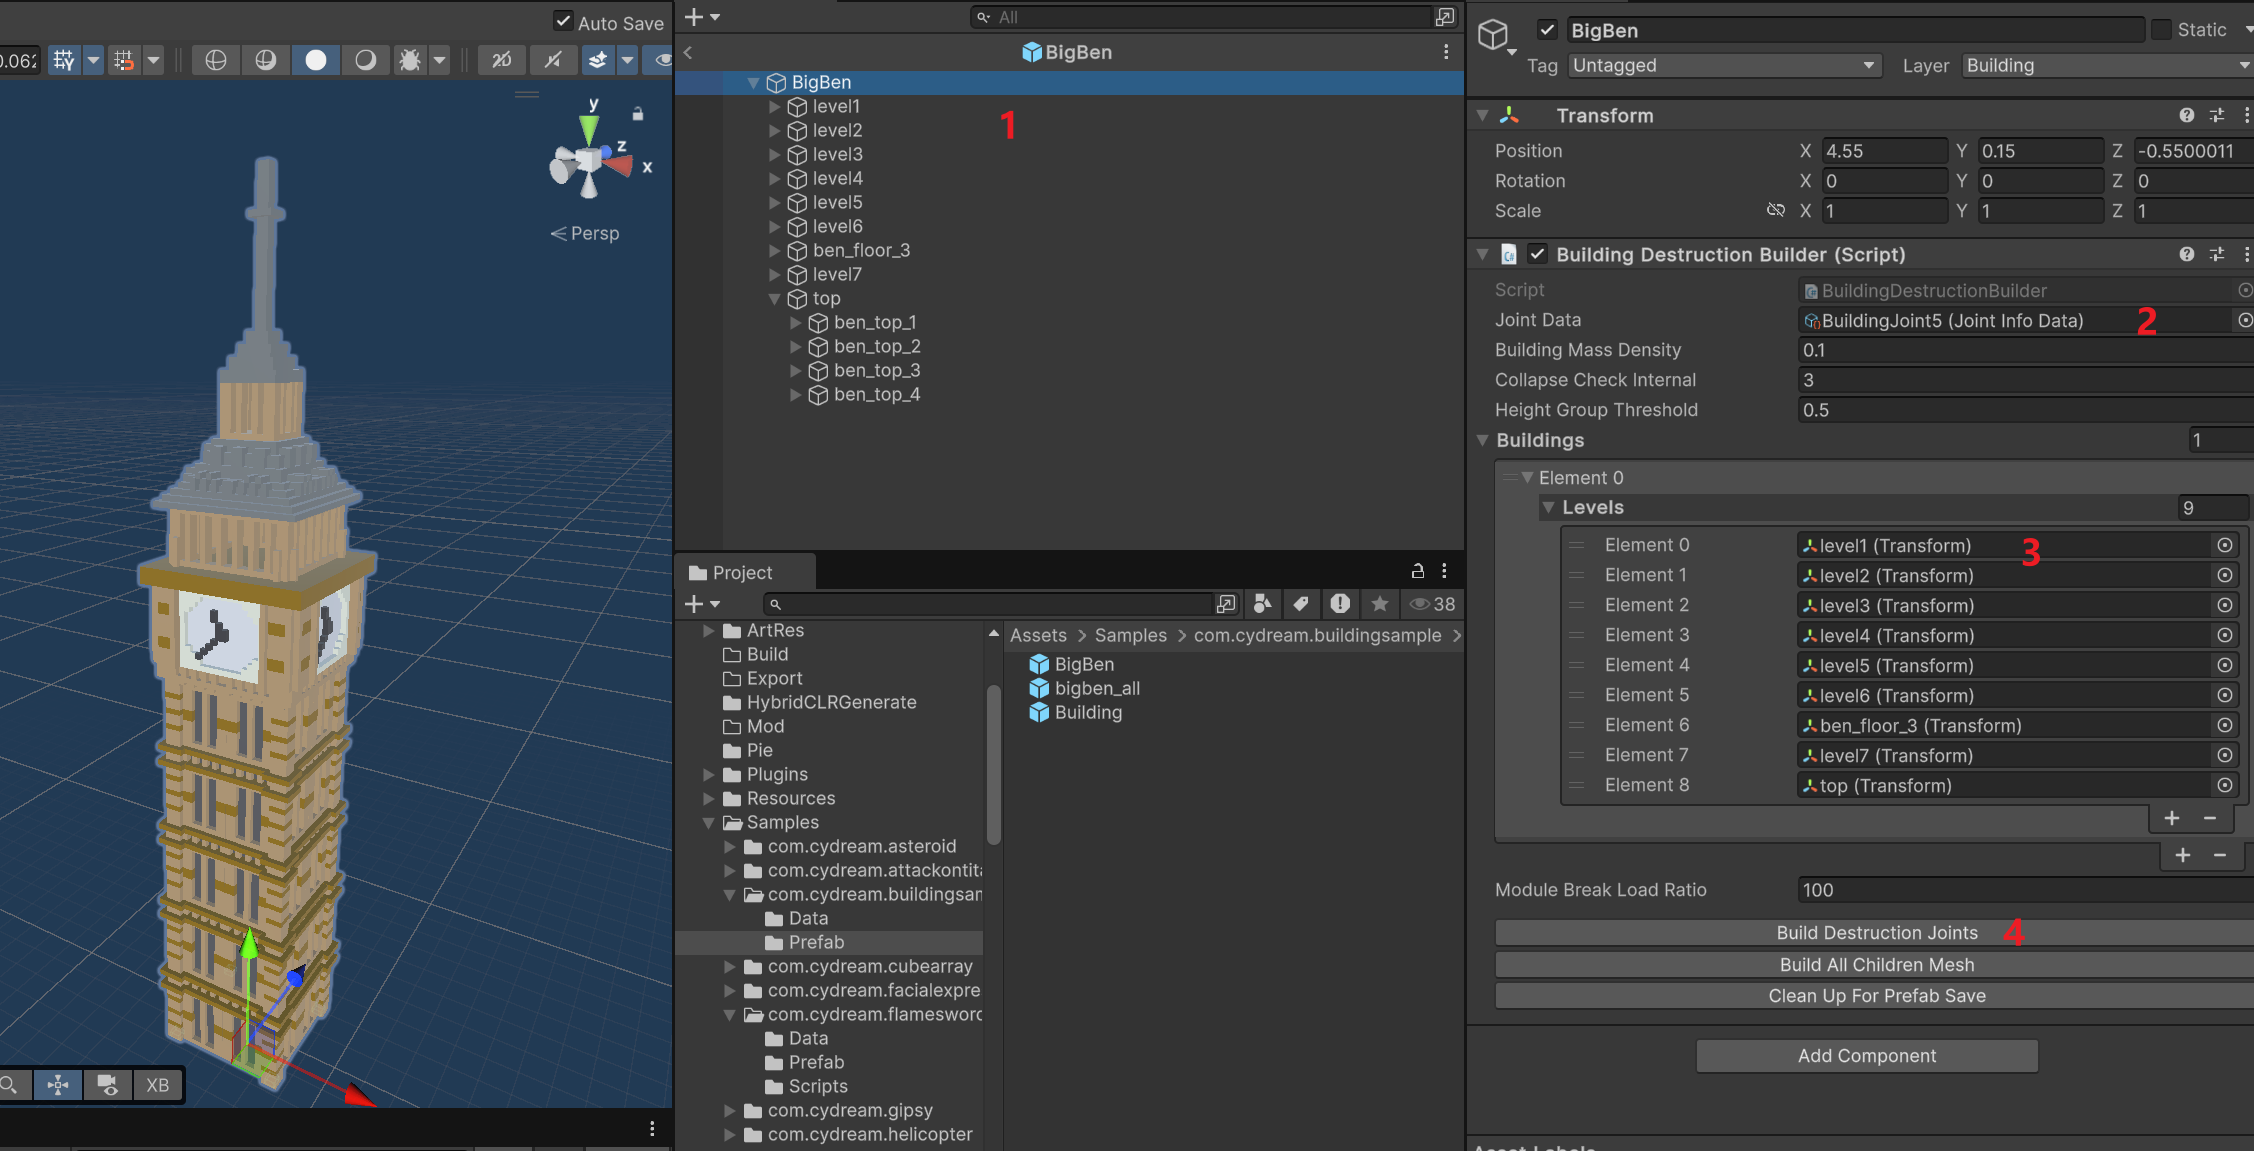The width and height of the screenshot is (2254, 1151).
Task: Click the Hierarchy create plus button
Action: [694, 17]
